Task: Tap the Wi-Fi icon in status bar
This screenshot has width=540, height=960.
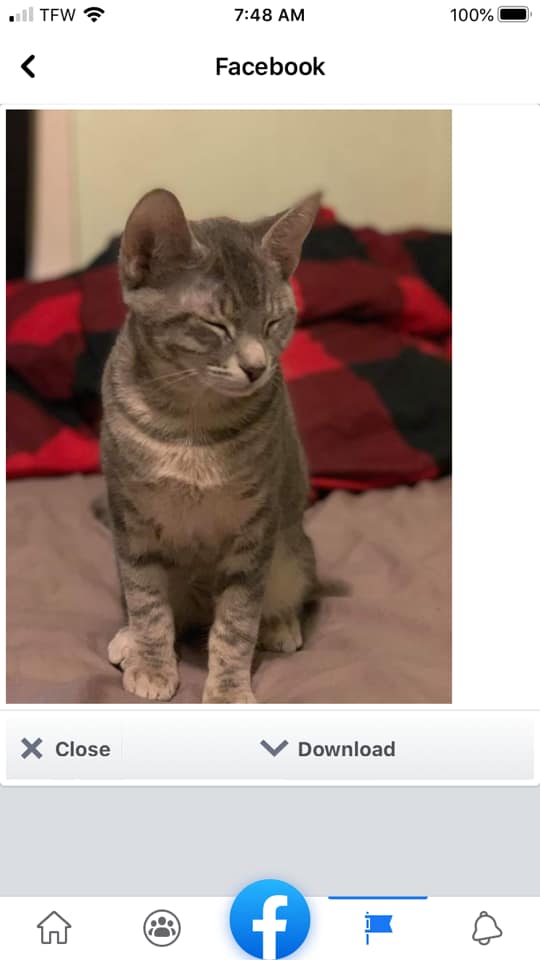Action: pyautogui.click(x=94, y=15)
